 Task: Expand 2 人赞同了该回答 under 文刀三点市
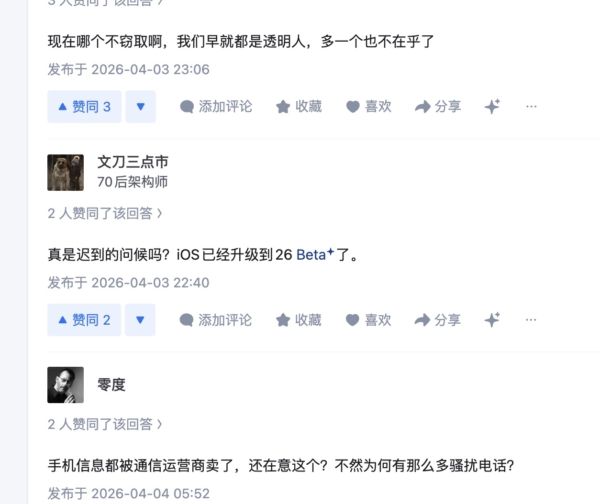[x=105, y=213]
